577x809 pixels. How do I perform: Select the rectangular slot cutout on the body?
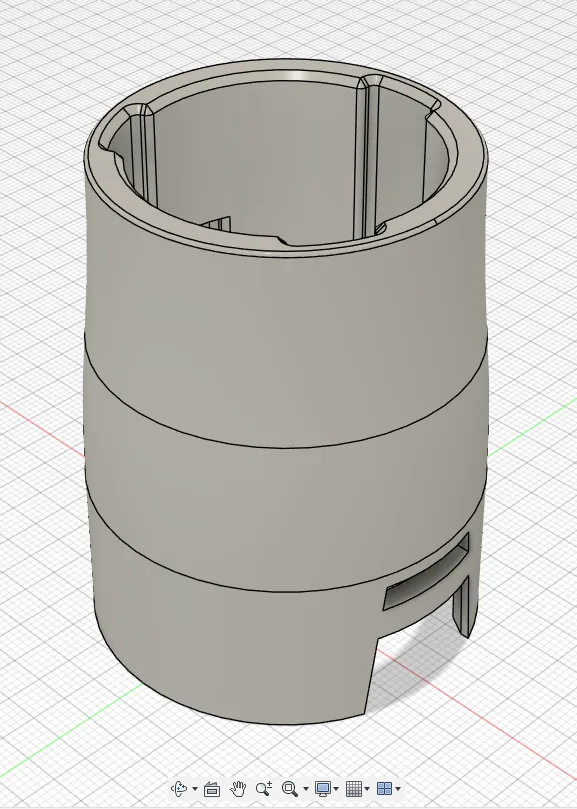[426, 575]
